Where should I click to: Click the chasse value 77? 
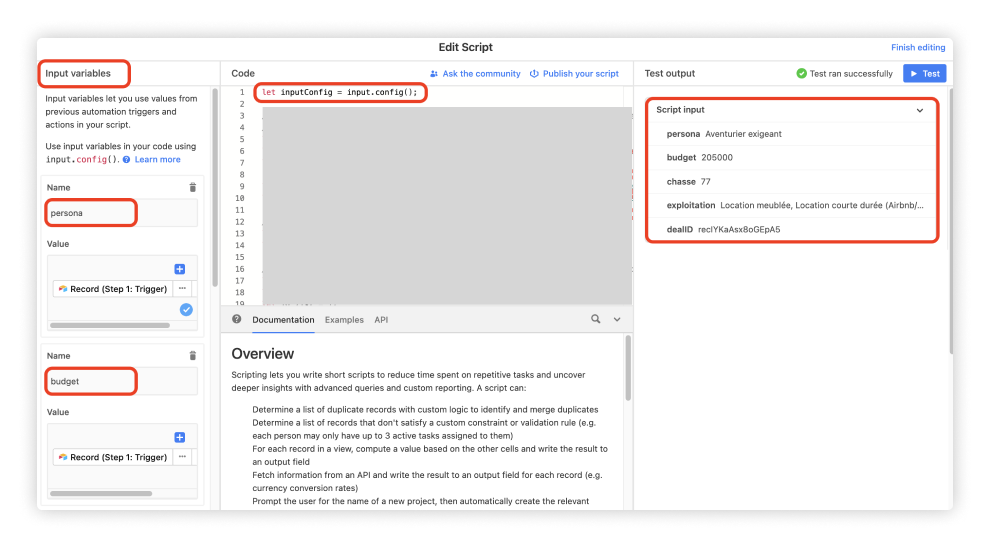(x=705, y=181)
